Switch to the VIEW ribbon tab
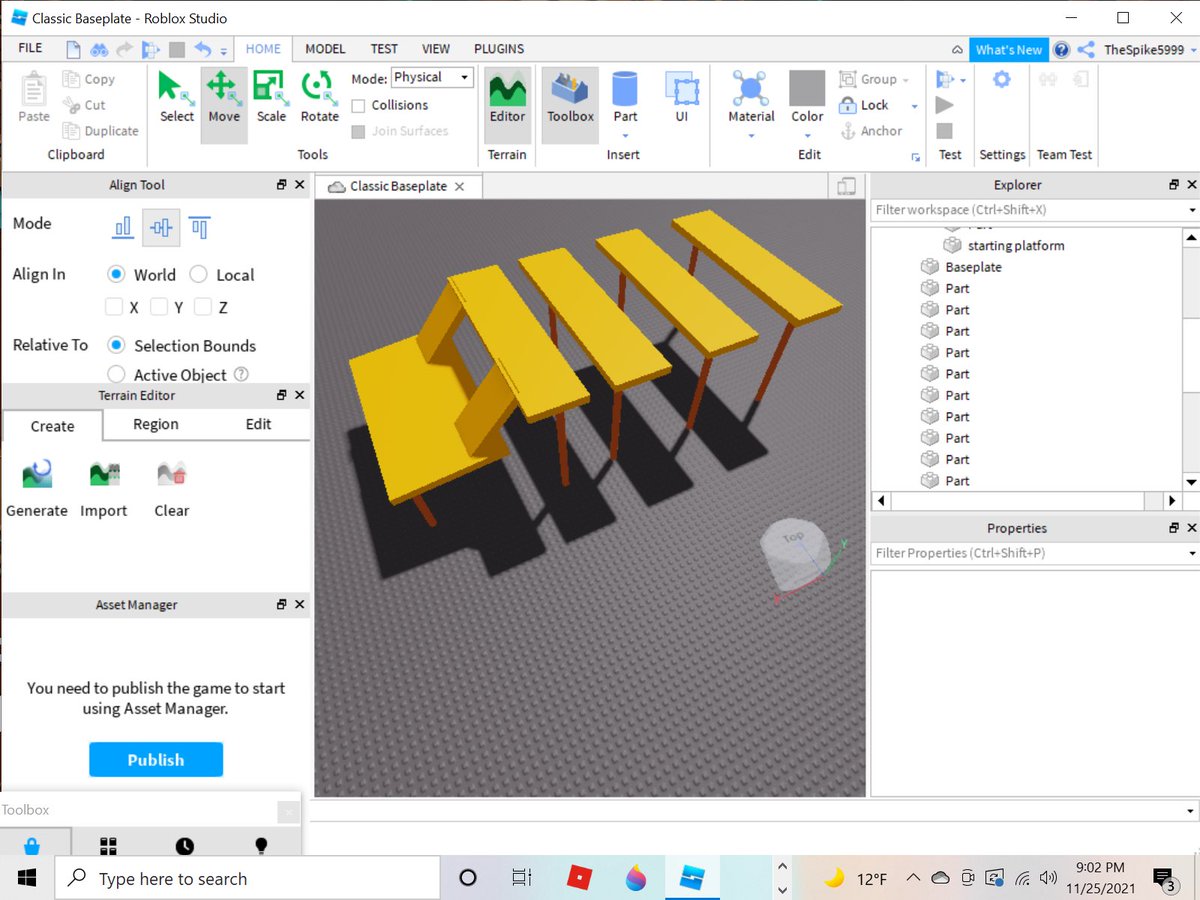Viewport: 1200px width, 900px height. click(x=435, y=48)
